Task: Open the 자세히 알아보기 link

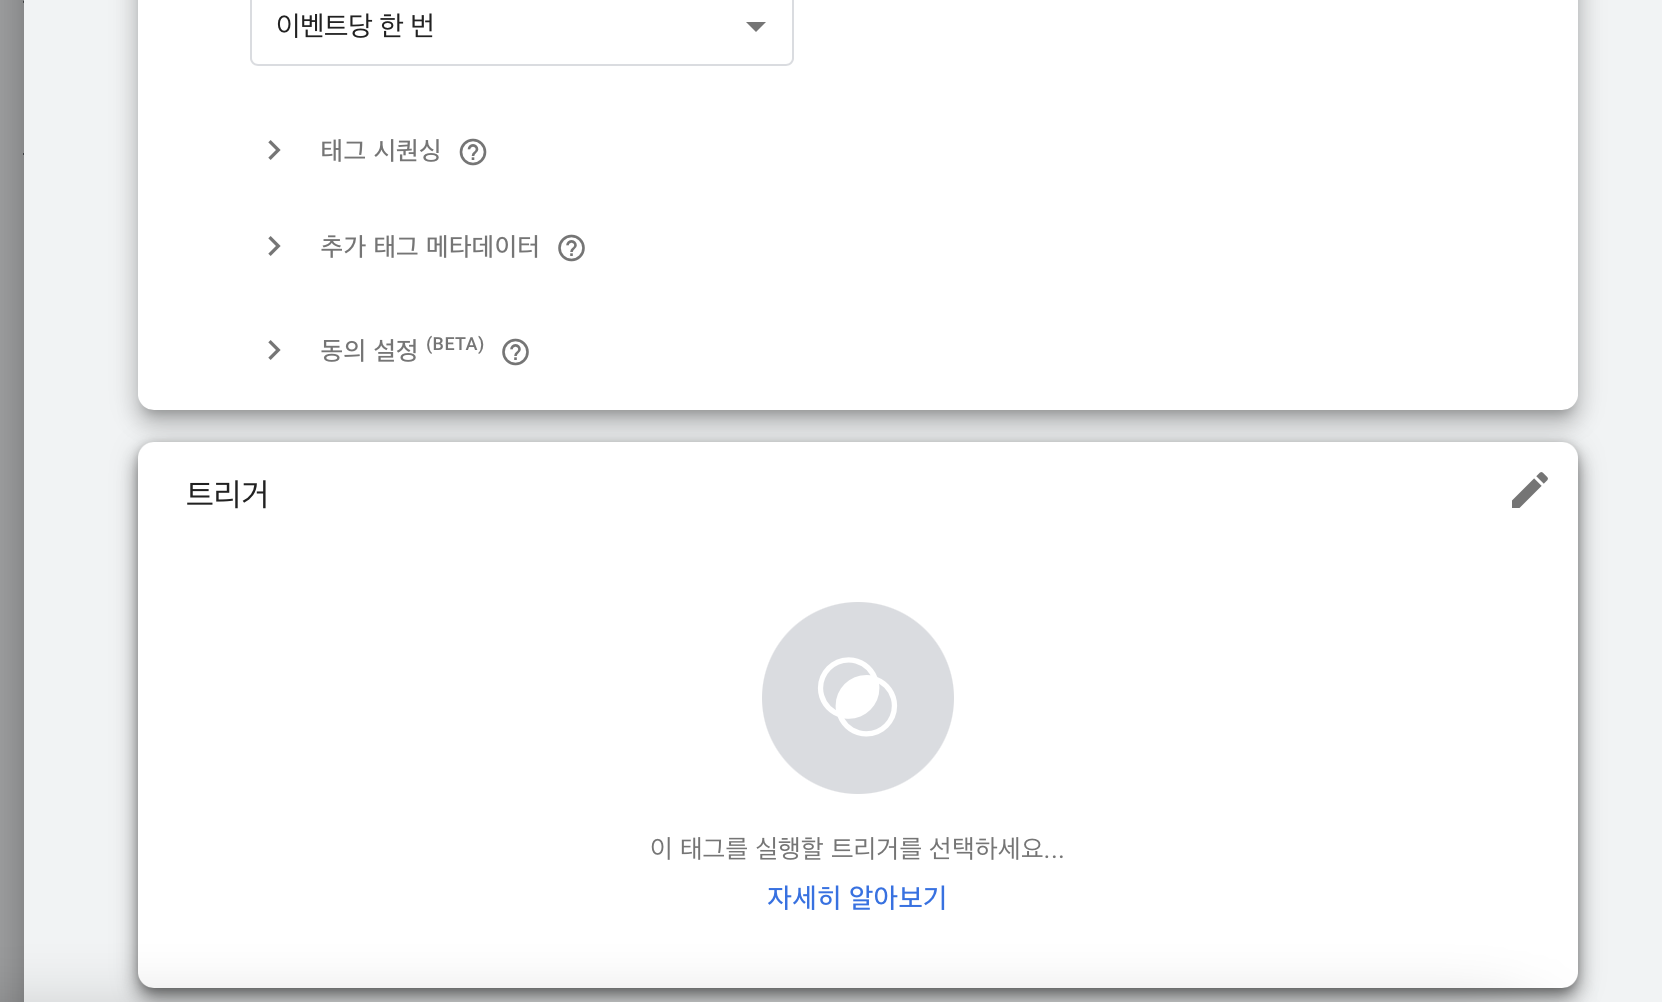Action: tap(857, 897)
